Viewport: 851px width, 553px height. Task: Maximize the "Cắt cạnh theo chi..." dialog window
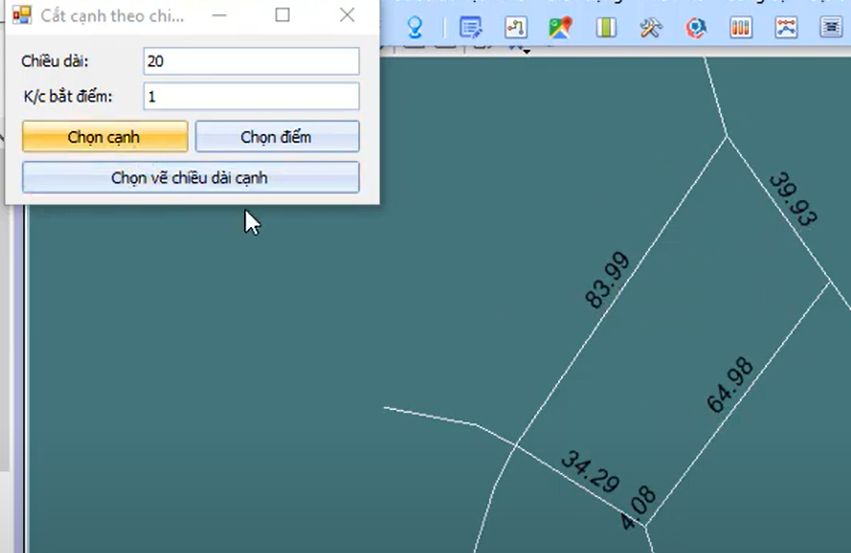(x=282, y=15)
